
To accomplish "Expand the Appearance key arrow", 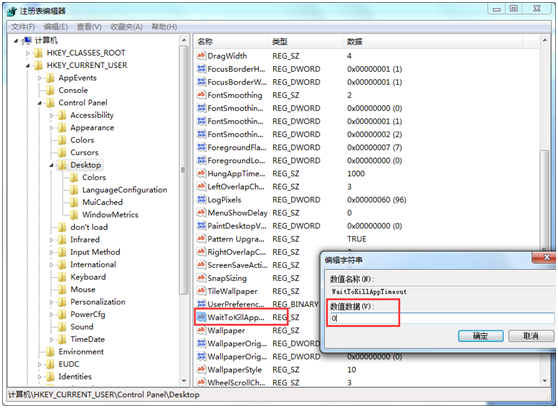I will point(51,128).
